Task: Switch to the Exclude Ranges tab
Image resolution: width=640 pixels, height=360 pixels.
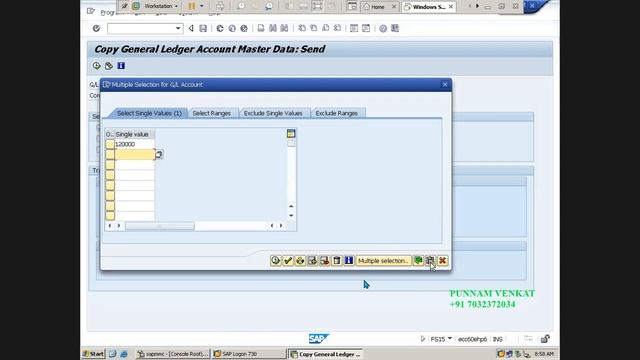Action: pyautogui.click(x=336, y=113)
